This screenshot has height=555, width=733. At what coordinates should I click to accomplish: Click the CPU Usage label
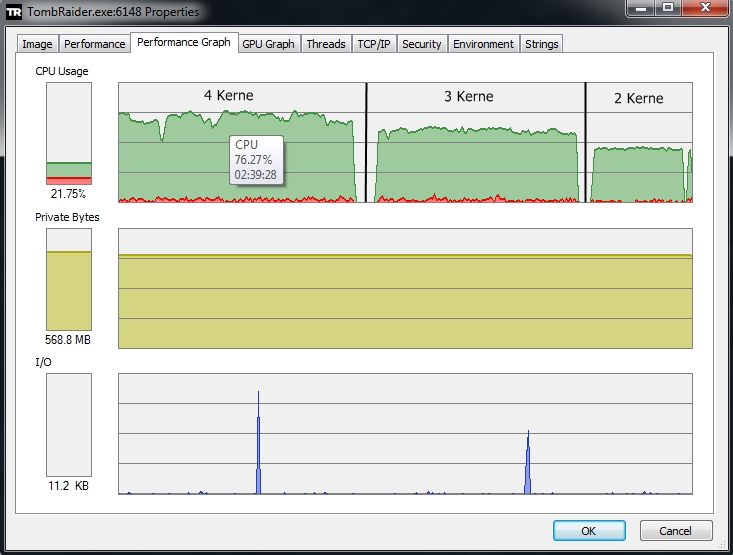pos(62,71)
